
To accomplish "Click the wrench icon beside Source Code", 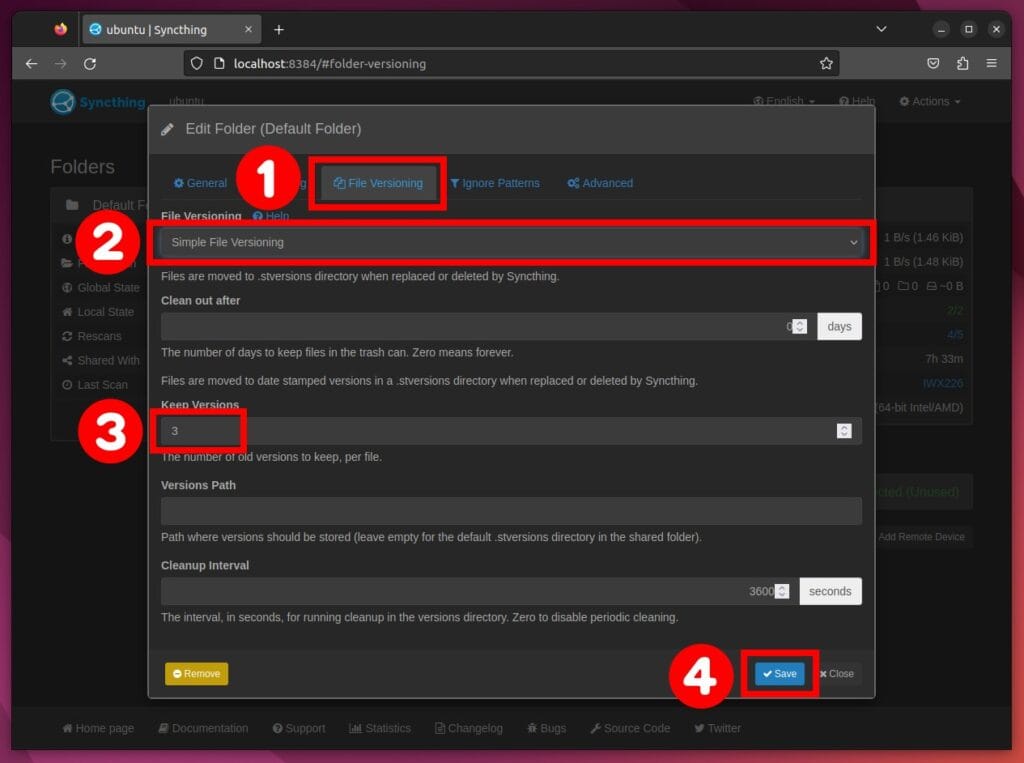I will pyautogui.click(x=595, y=728).
